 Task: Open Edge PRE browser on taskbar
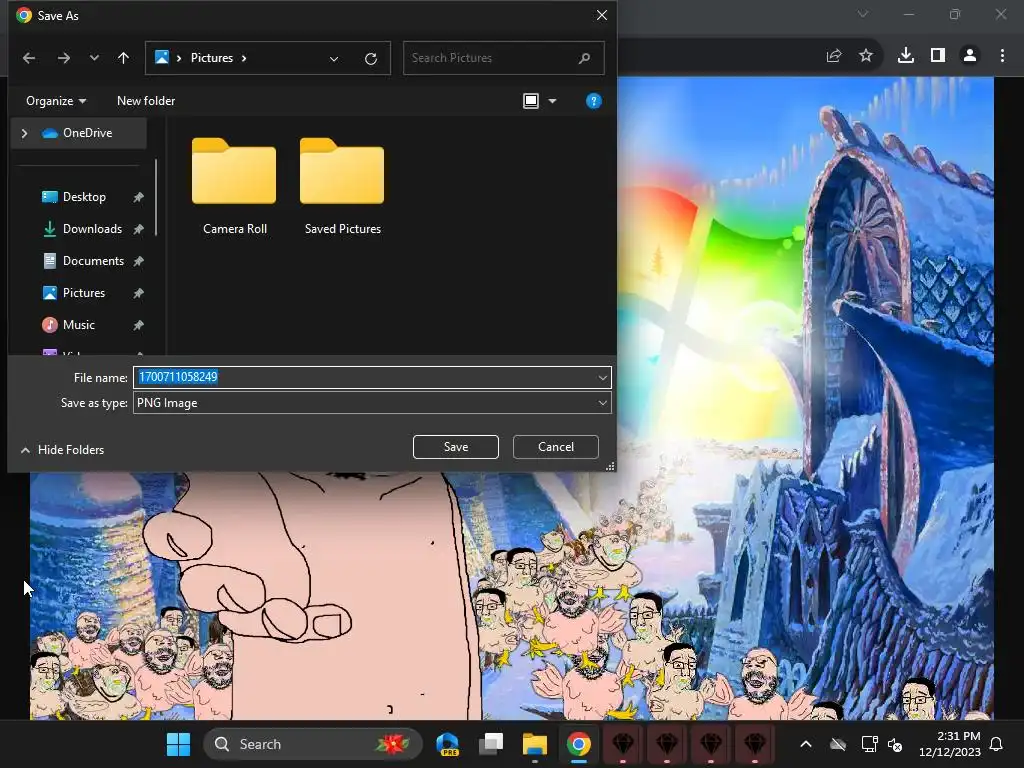coord(447,744)
